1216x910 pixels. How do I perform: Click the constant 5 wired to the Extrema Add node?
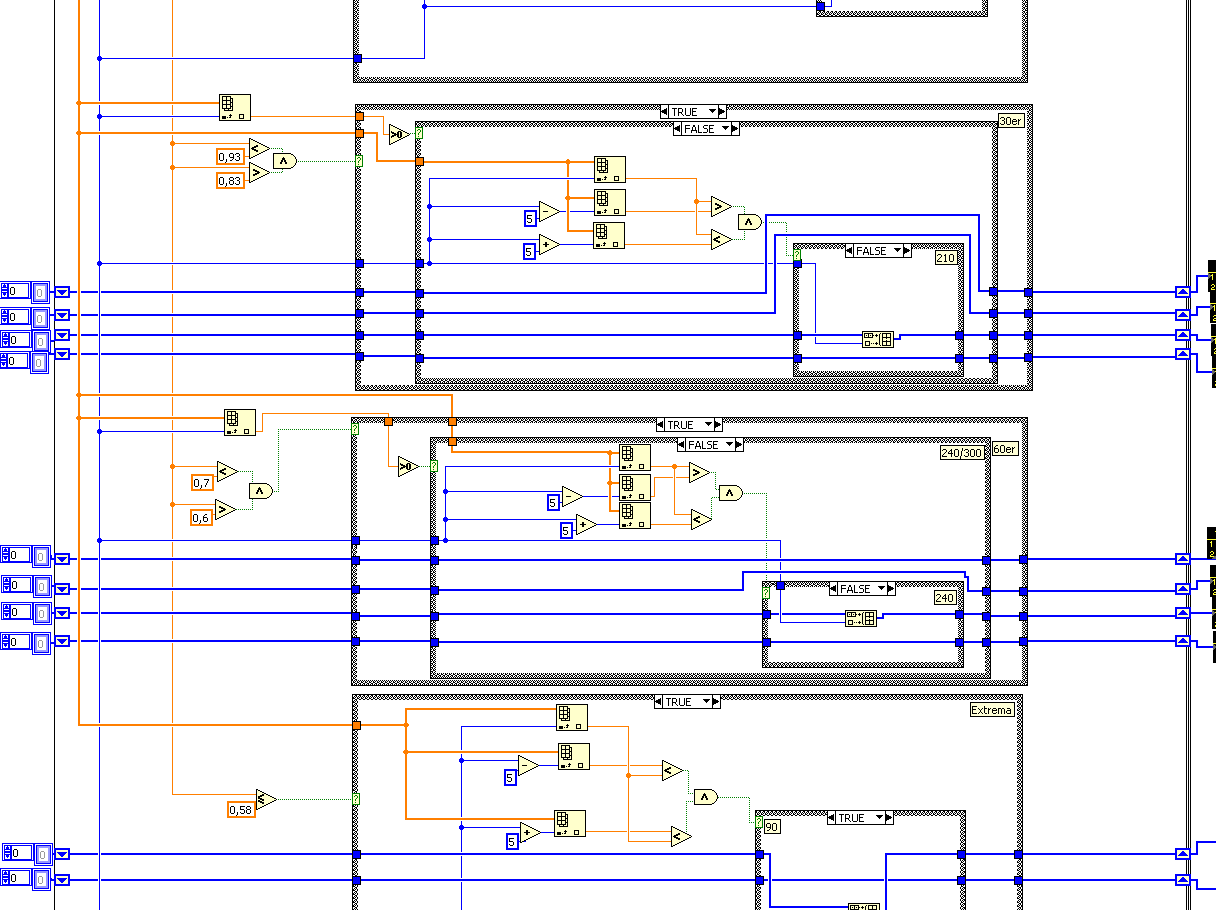512,842
